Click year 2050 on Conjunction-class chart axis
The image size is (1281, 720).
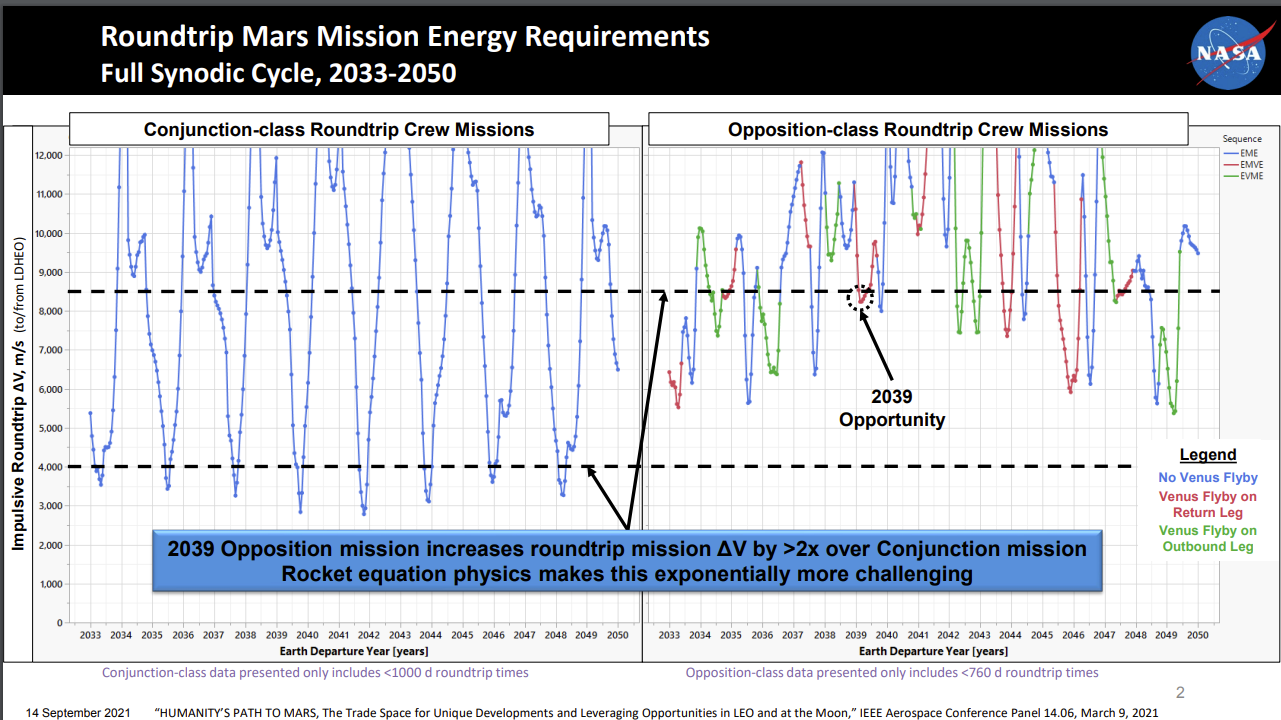[617, 635]
